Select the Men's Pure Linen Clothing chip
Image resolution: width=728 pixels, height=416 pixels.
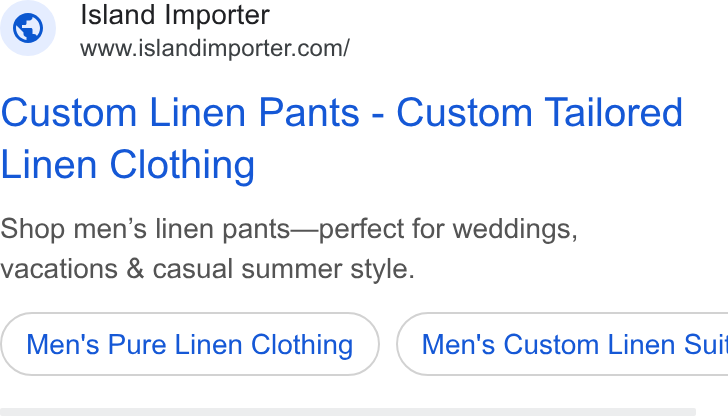190,344
